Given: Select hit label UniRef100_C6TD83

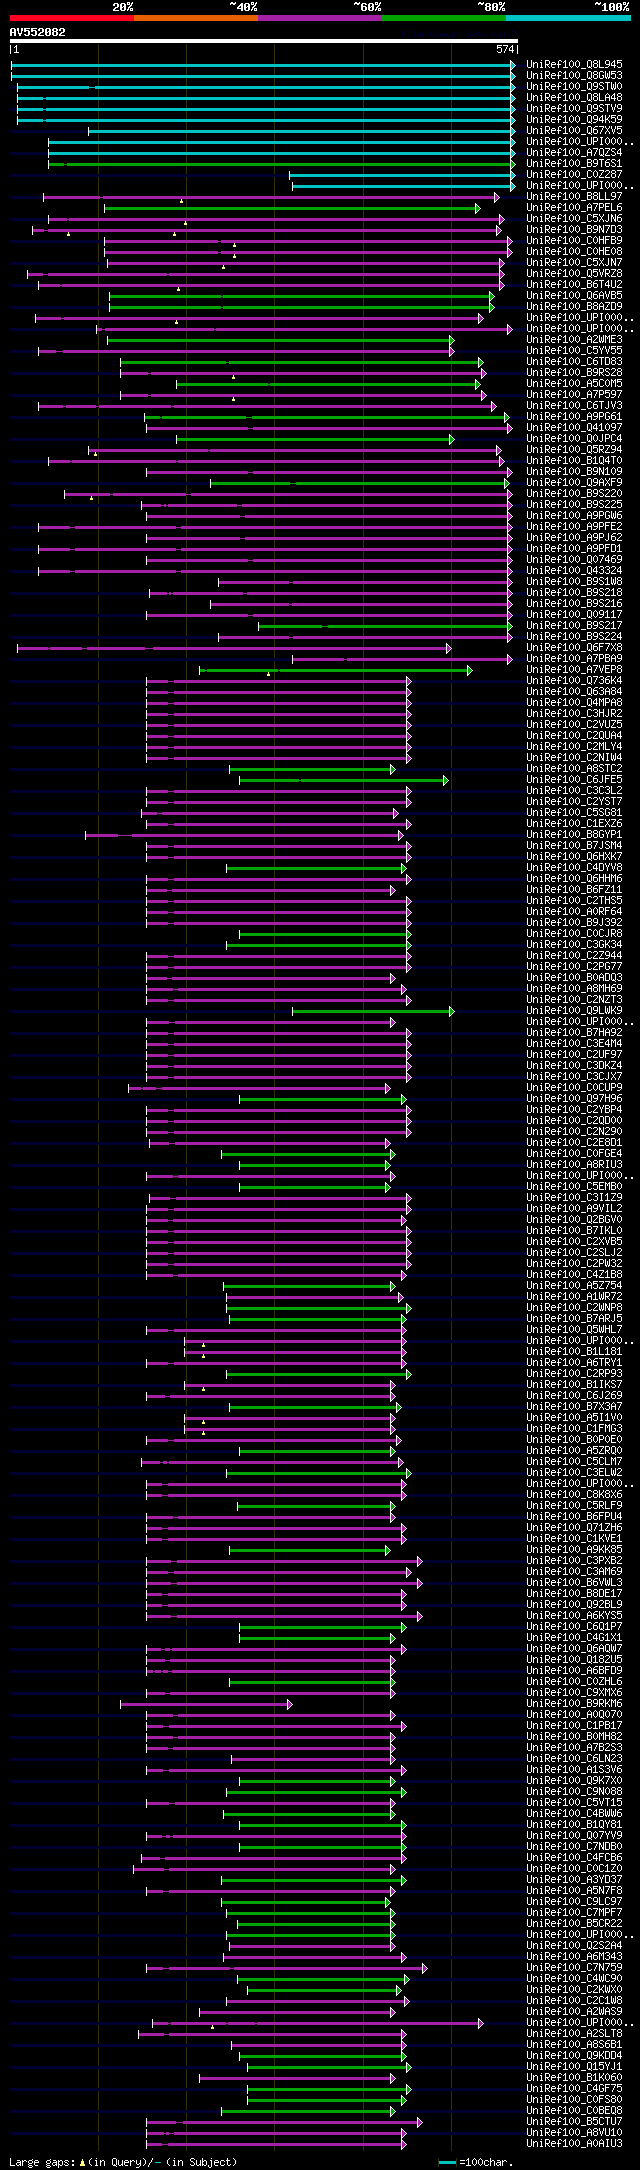Looking at the screenshot, I should (574, 361).
